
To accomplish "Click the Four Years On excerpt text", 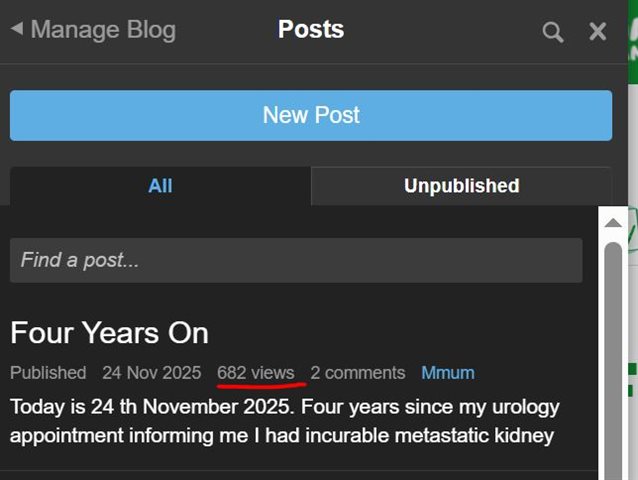I will (285, 422).
